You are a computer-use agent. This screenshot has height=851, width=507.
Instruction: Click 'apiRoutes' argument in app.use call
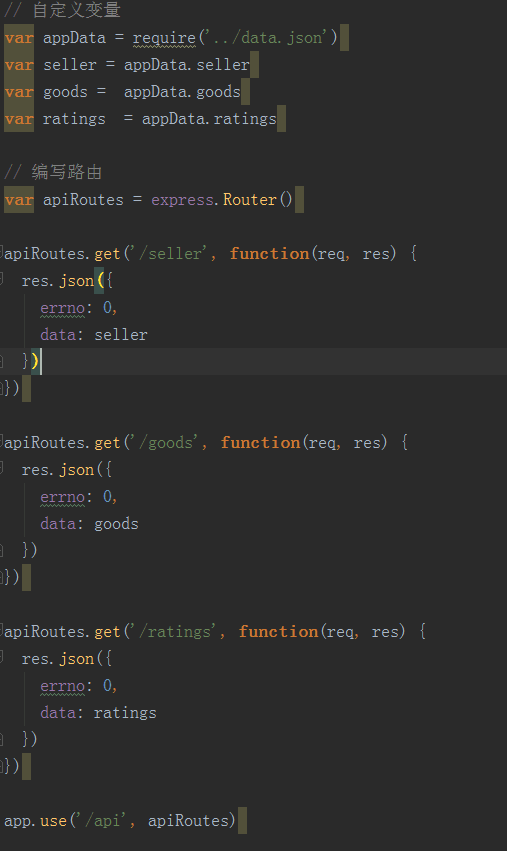(188, 821)
